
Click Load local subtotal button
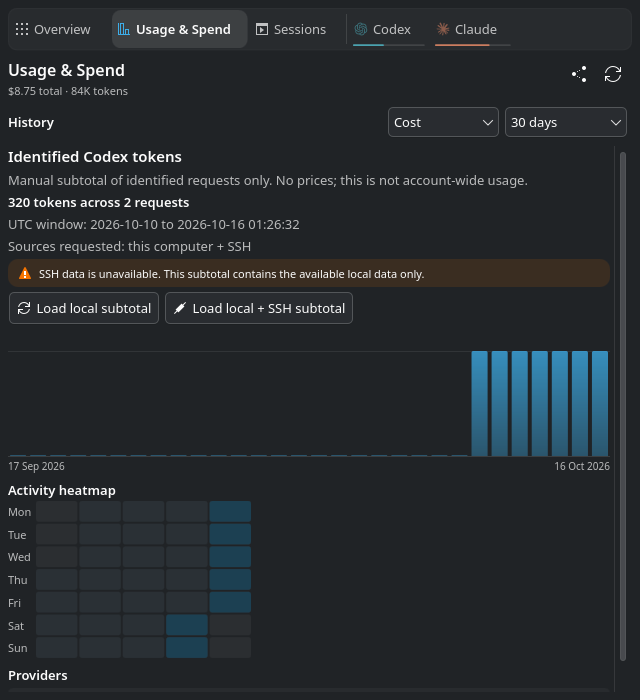[x=84, y=308]
